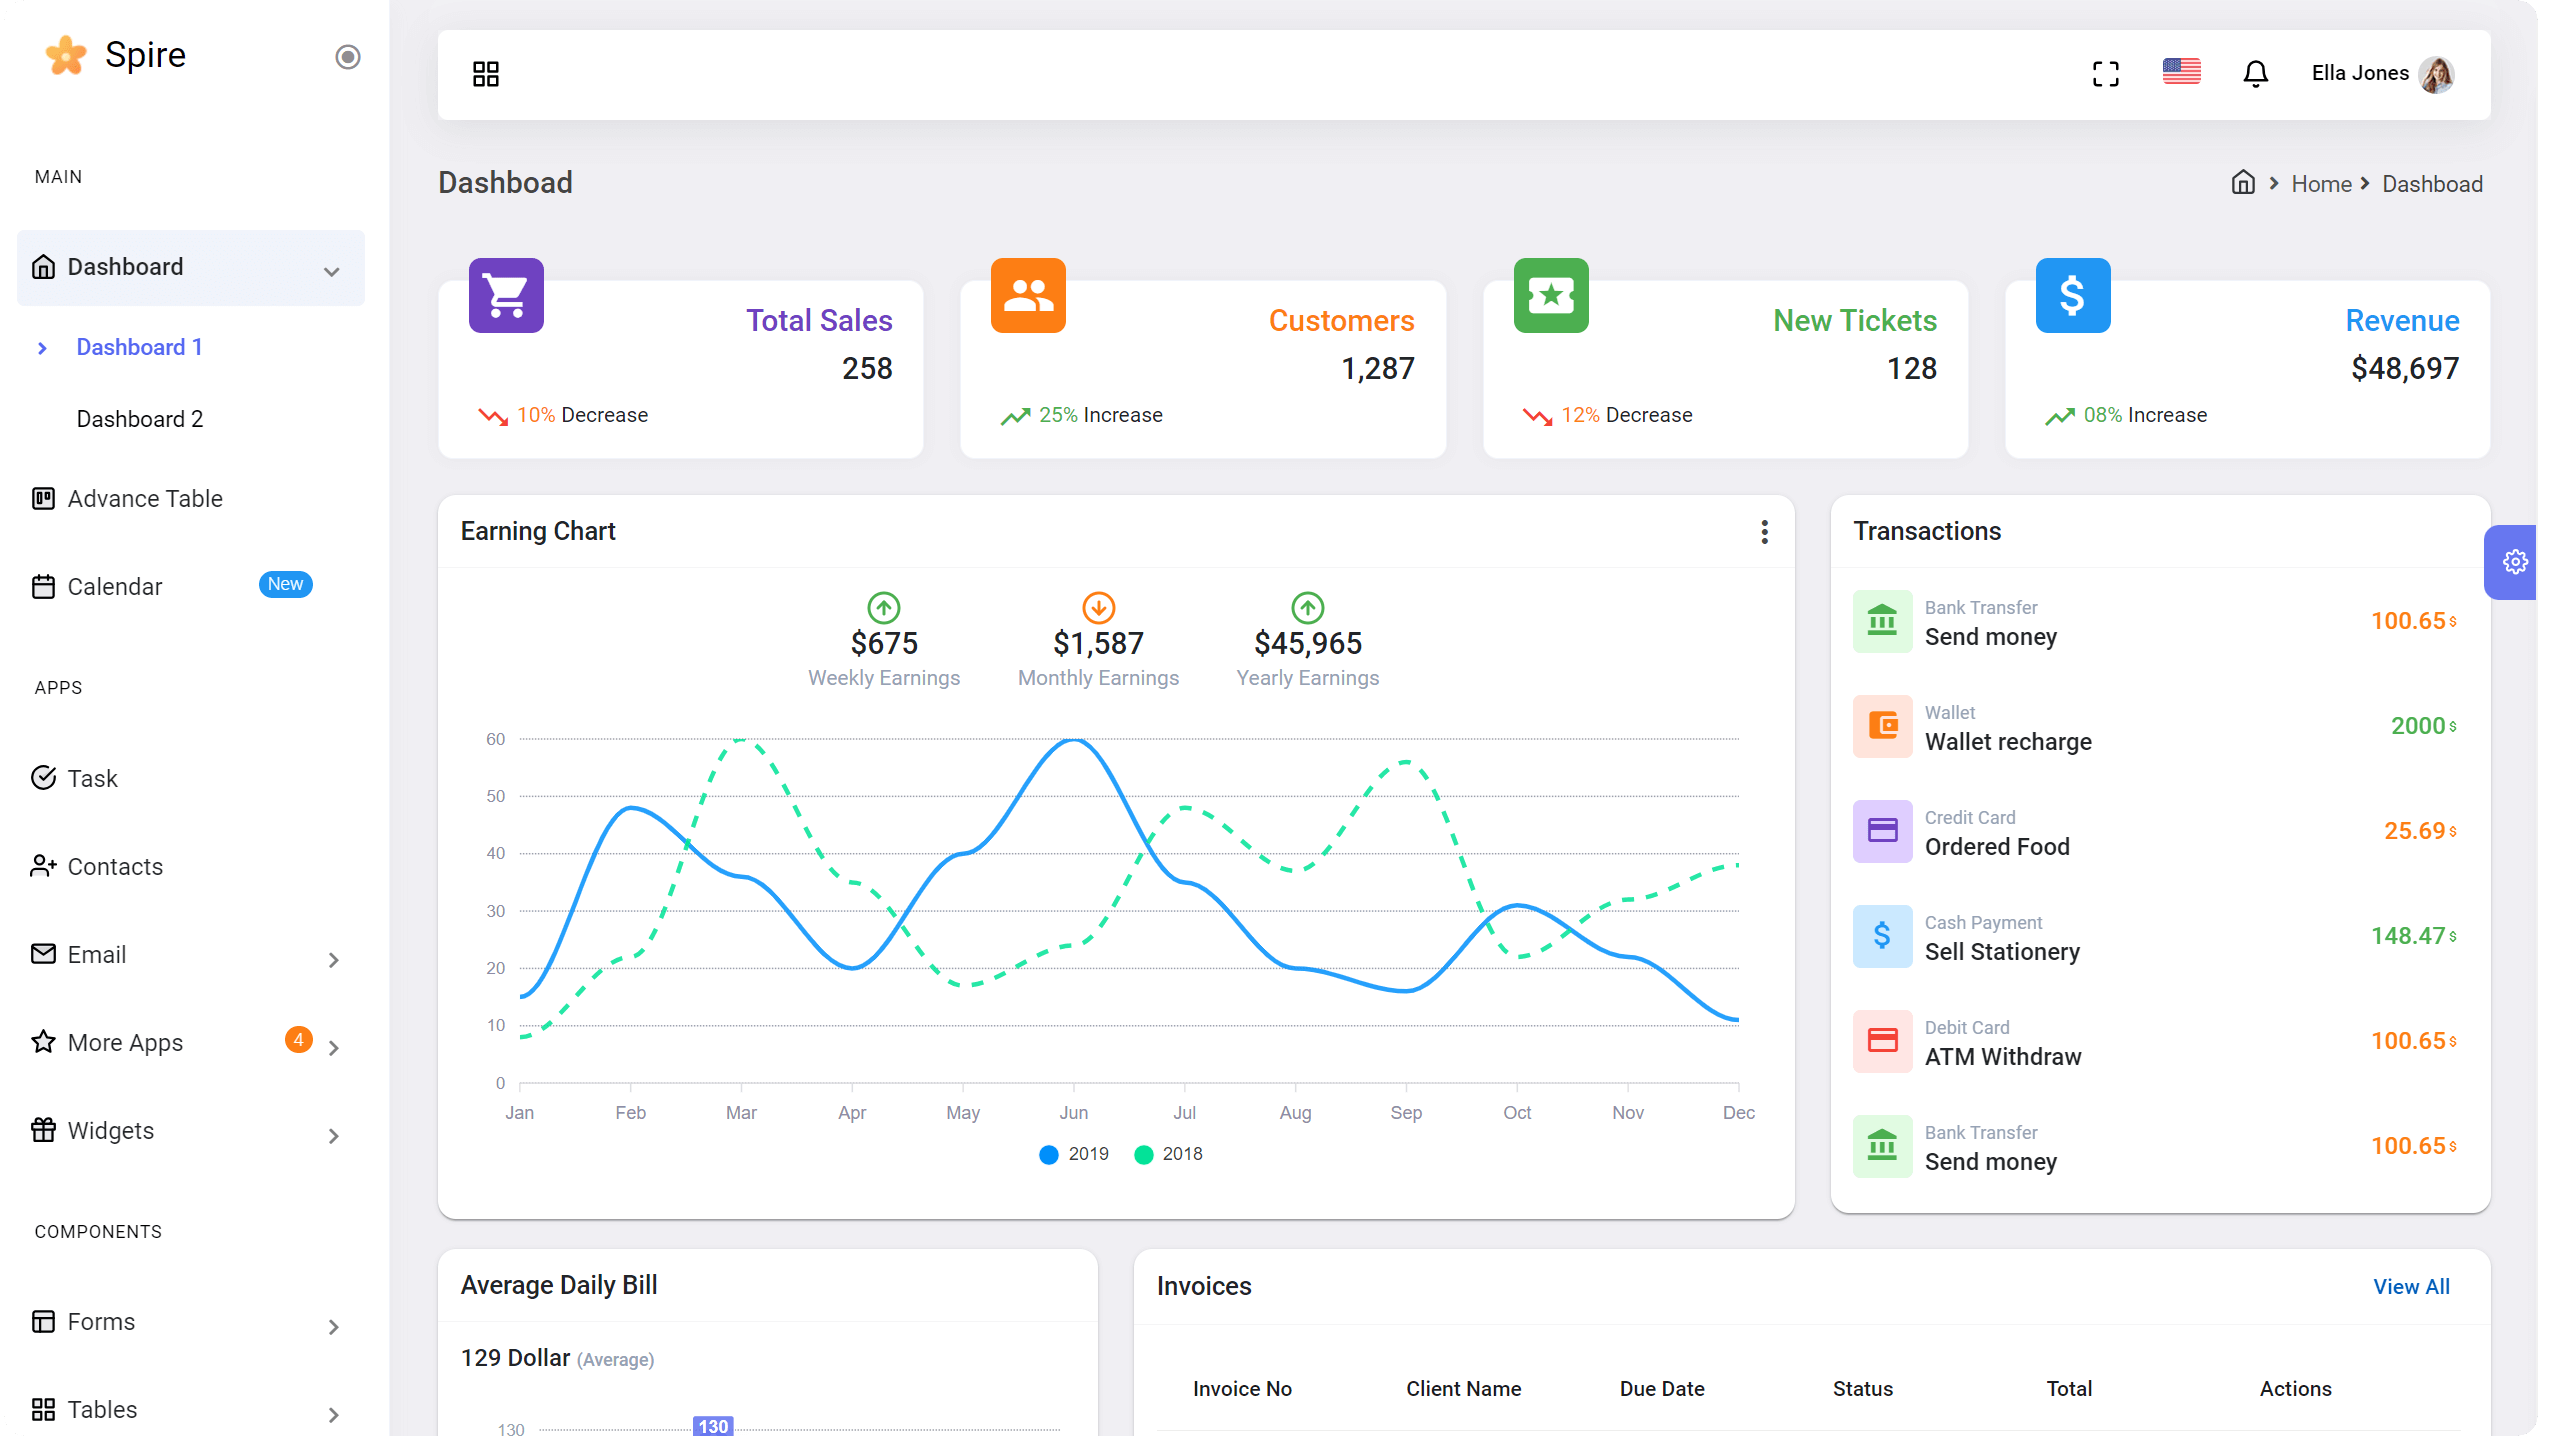
Task: Open notifications with the bell icon
Action: 2255,73
